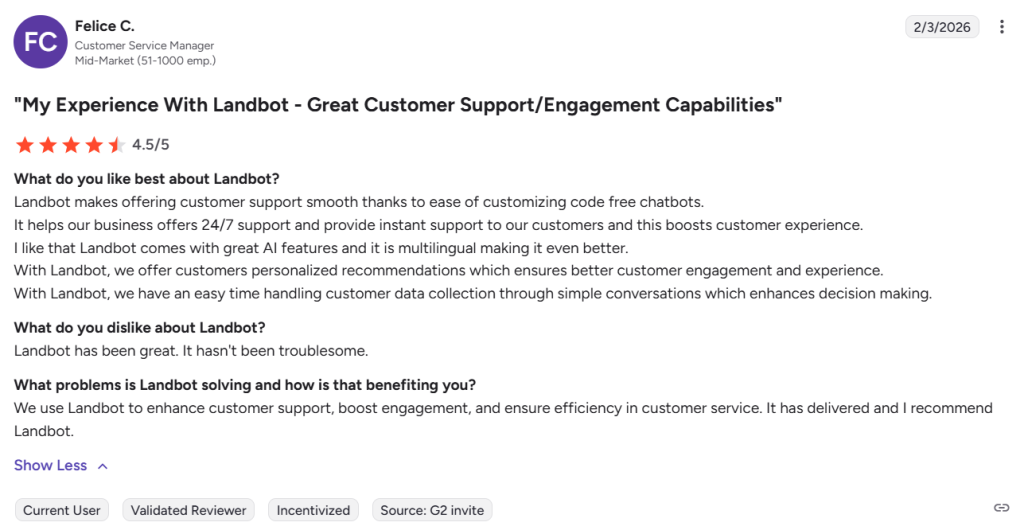
Task: Open the three-dot more options menu
Action: [1001, 27]
